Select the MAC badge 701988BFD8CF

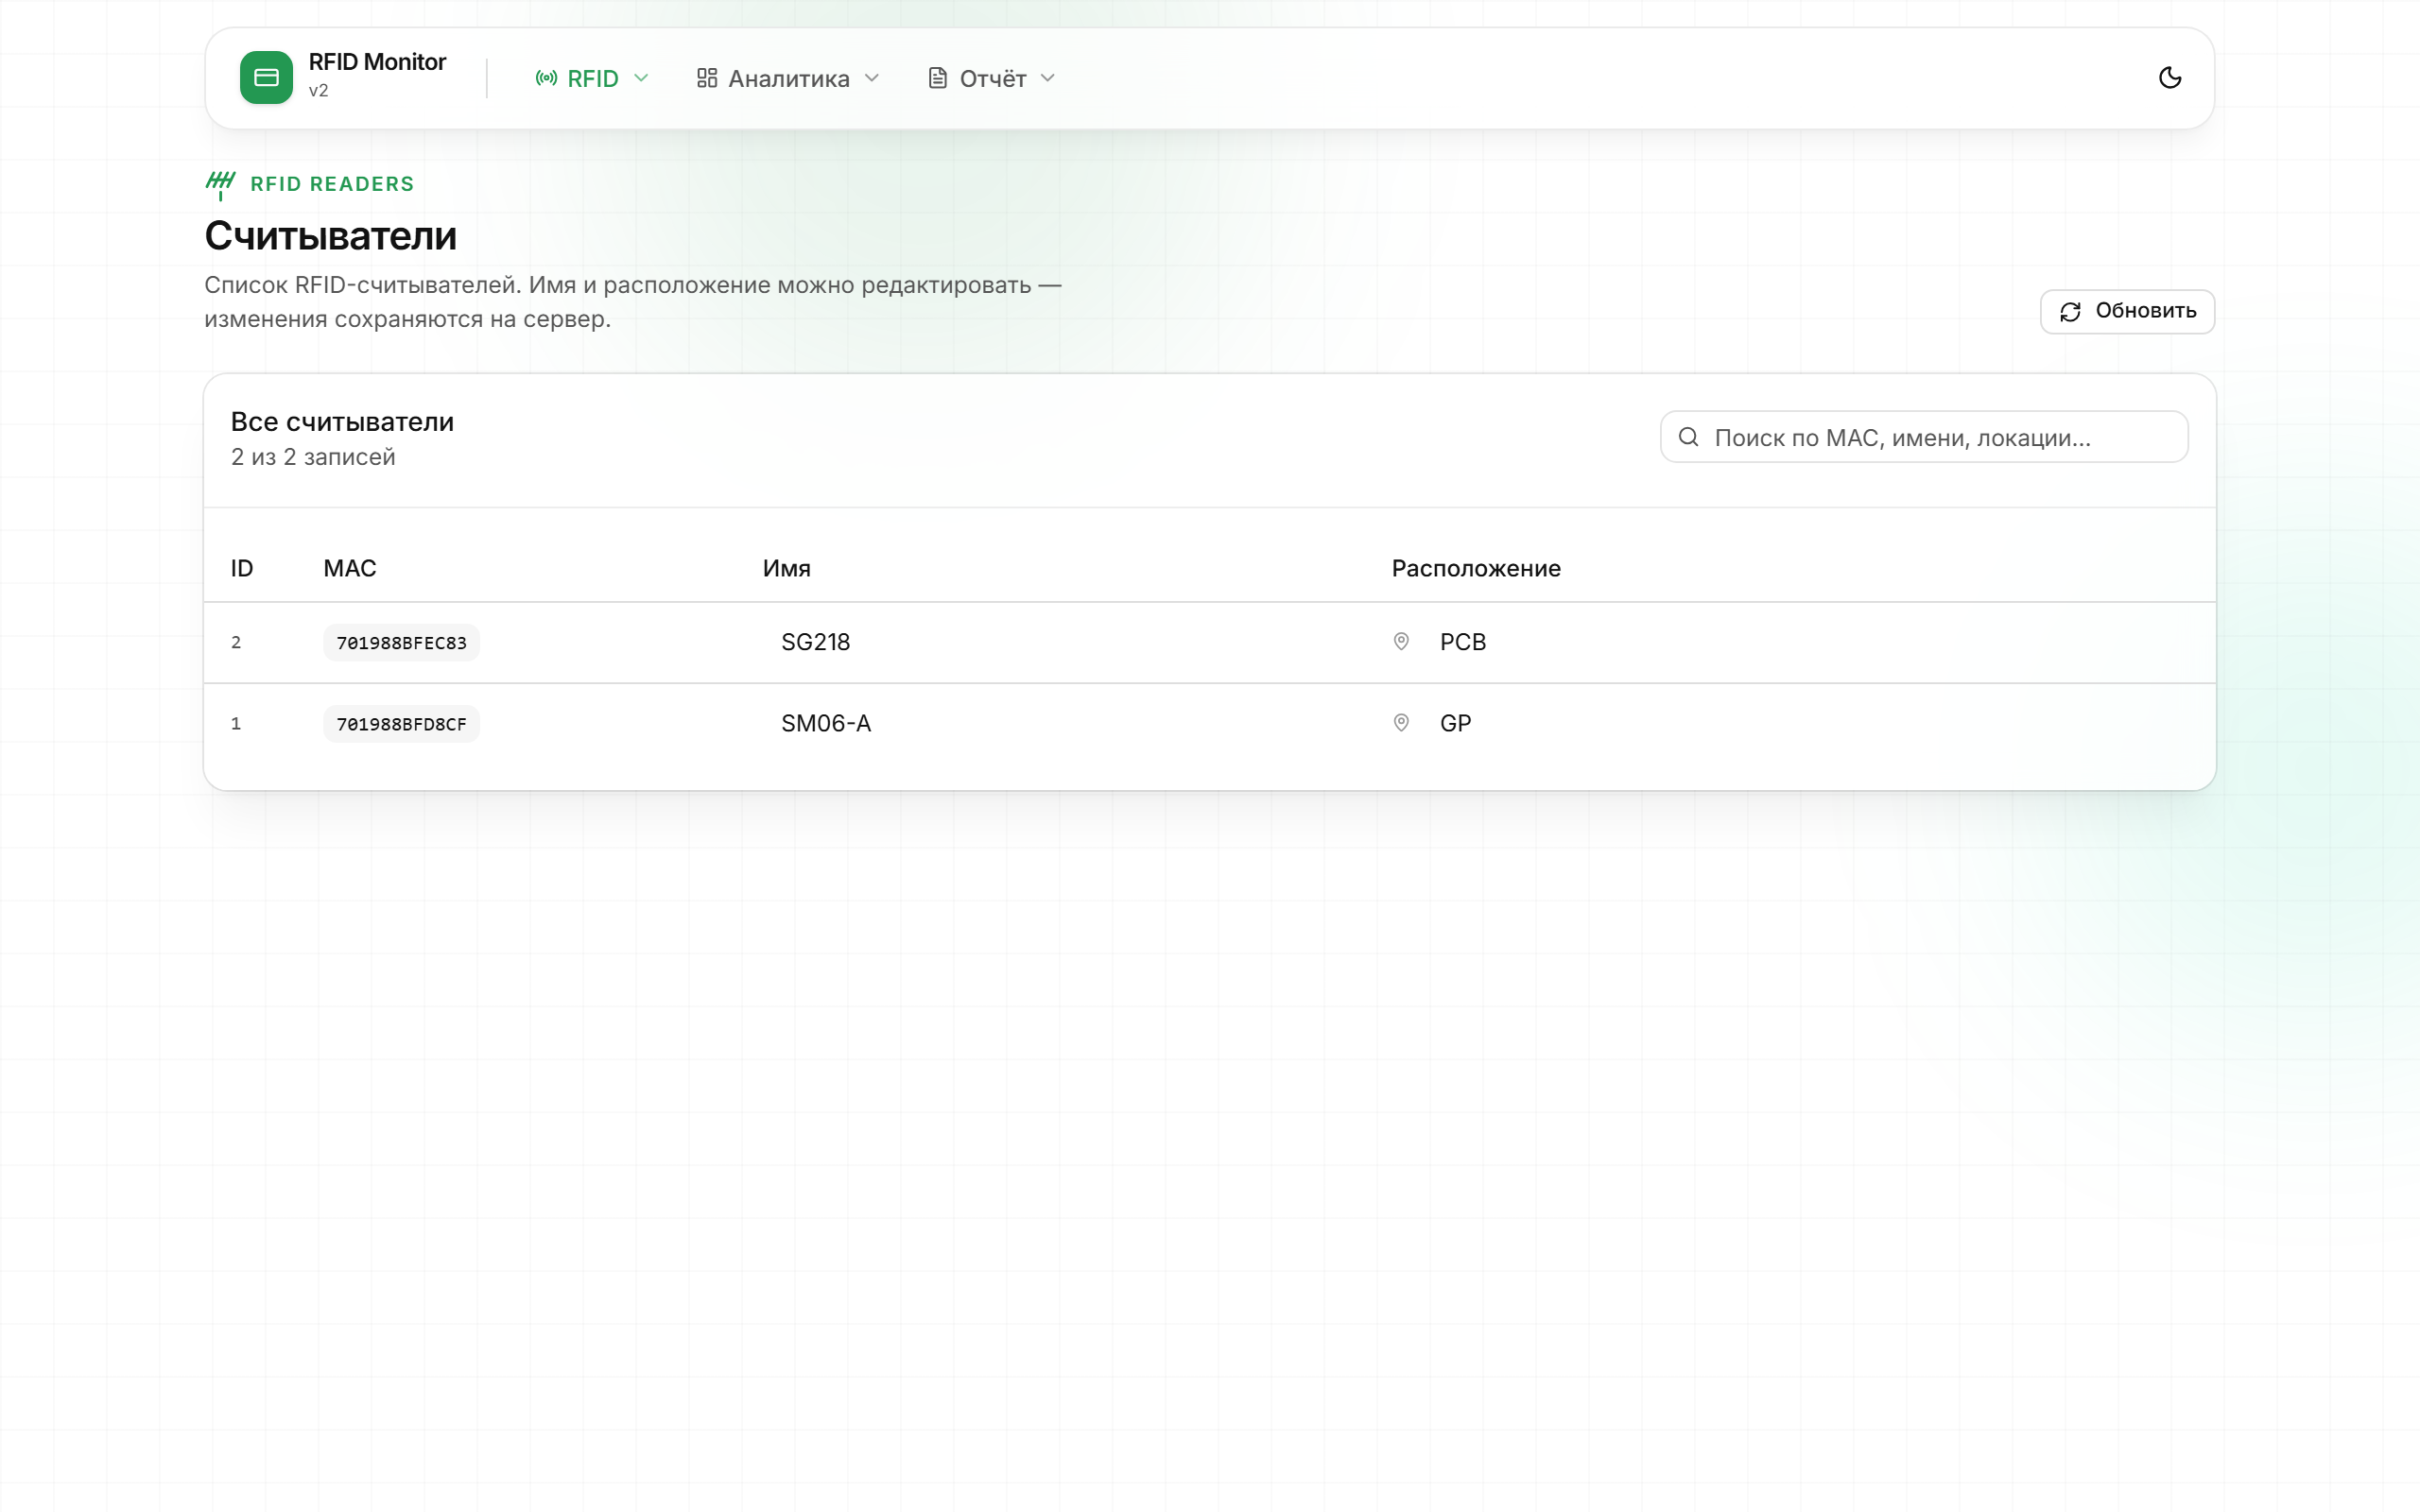coord(401,724)
